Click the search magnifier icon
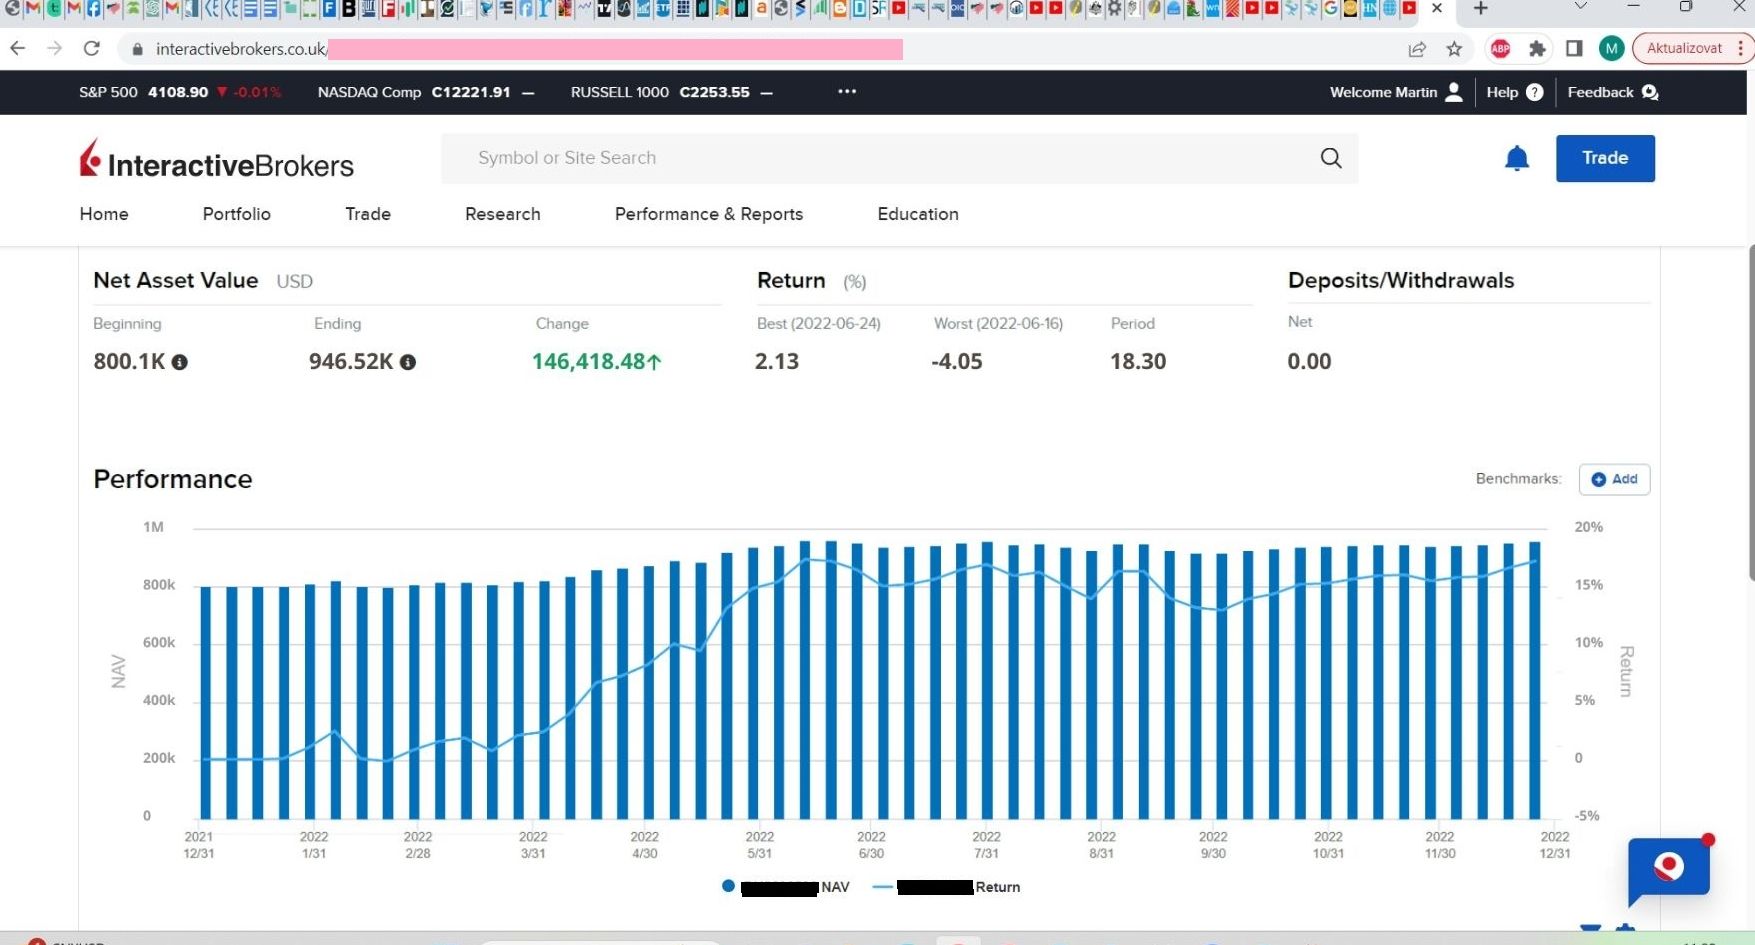Screen dimensions: 1755x945 (1331, 158)
